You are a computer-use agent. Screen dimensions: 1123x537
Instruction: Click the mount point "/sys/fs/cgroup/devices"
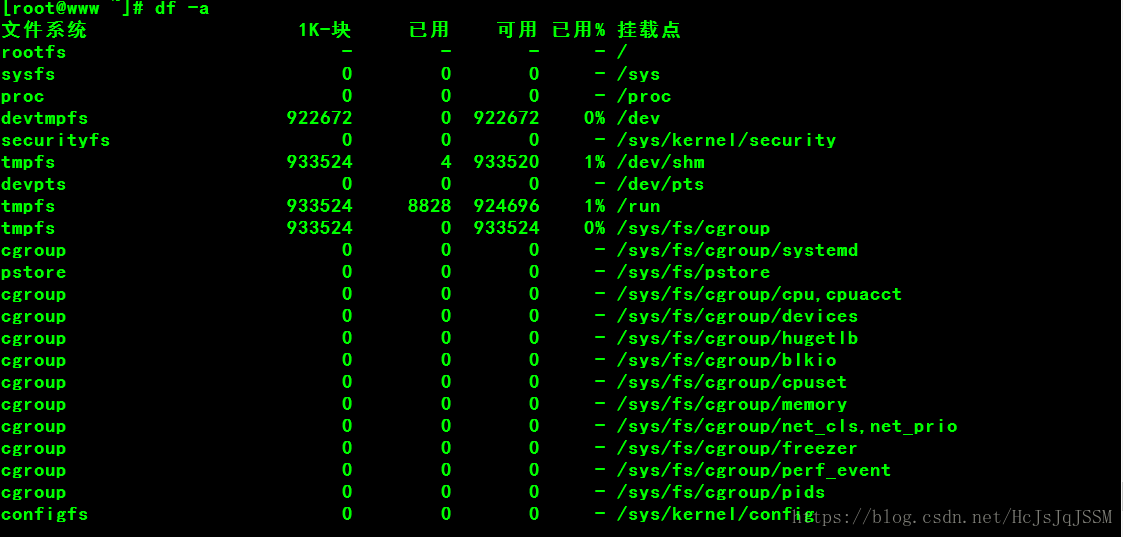coord(737,316)
